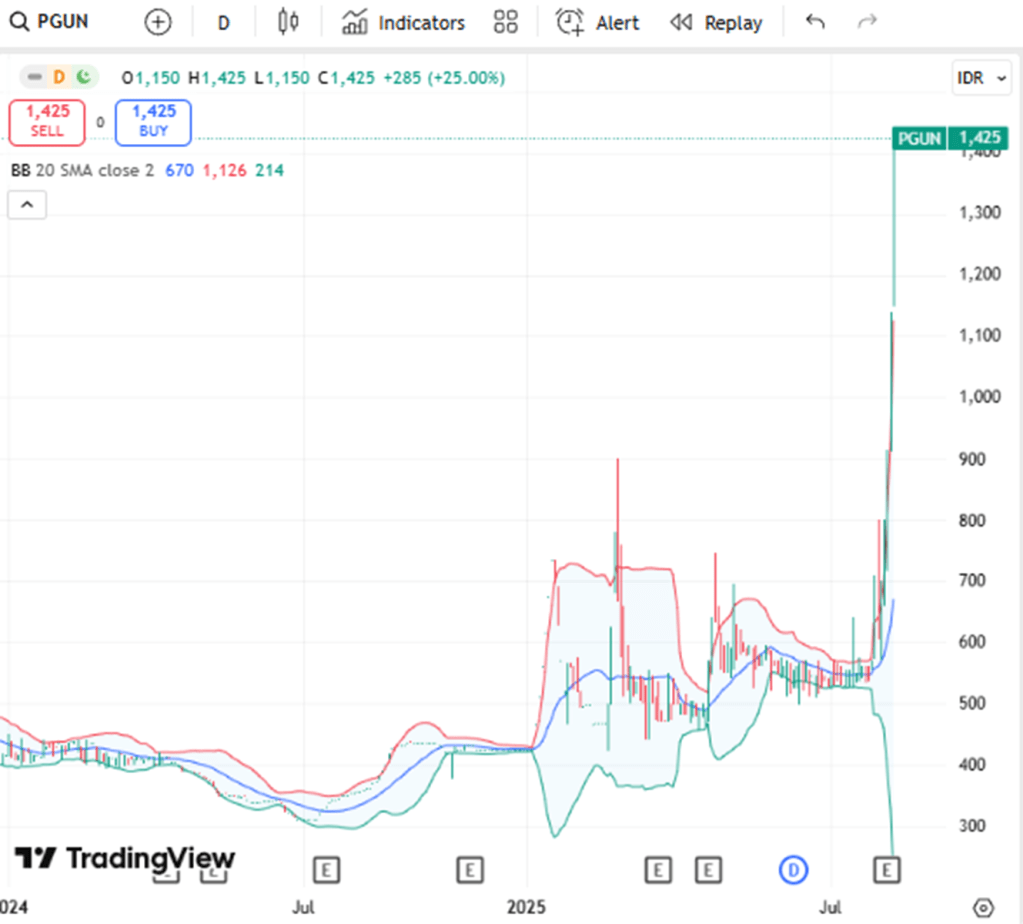Click the red 1,425 SELL button
This screenshot has width=1023, height=924.
coord(47,121)
